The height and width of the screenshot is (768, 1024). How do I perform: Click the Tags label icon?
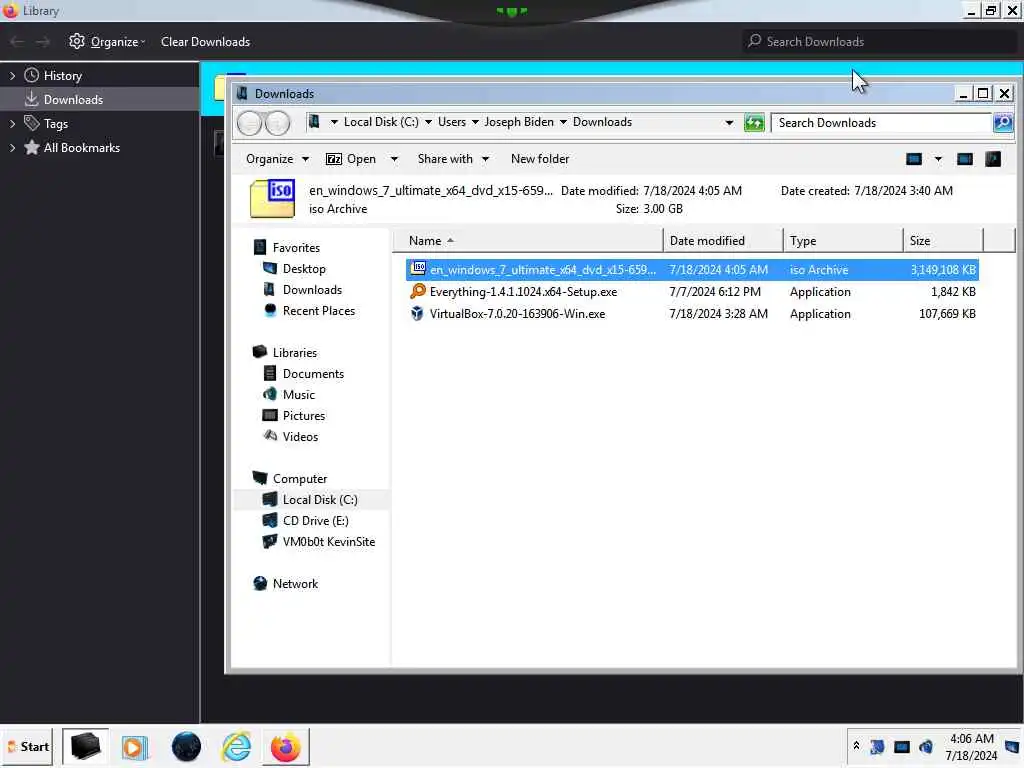pos(31,123)
